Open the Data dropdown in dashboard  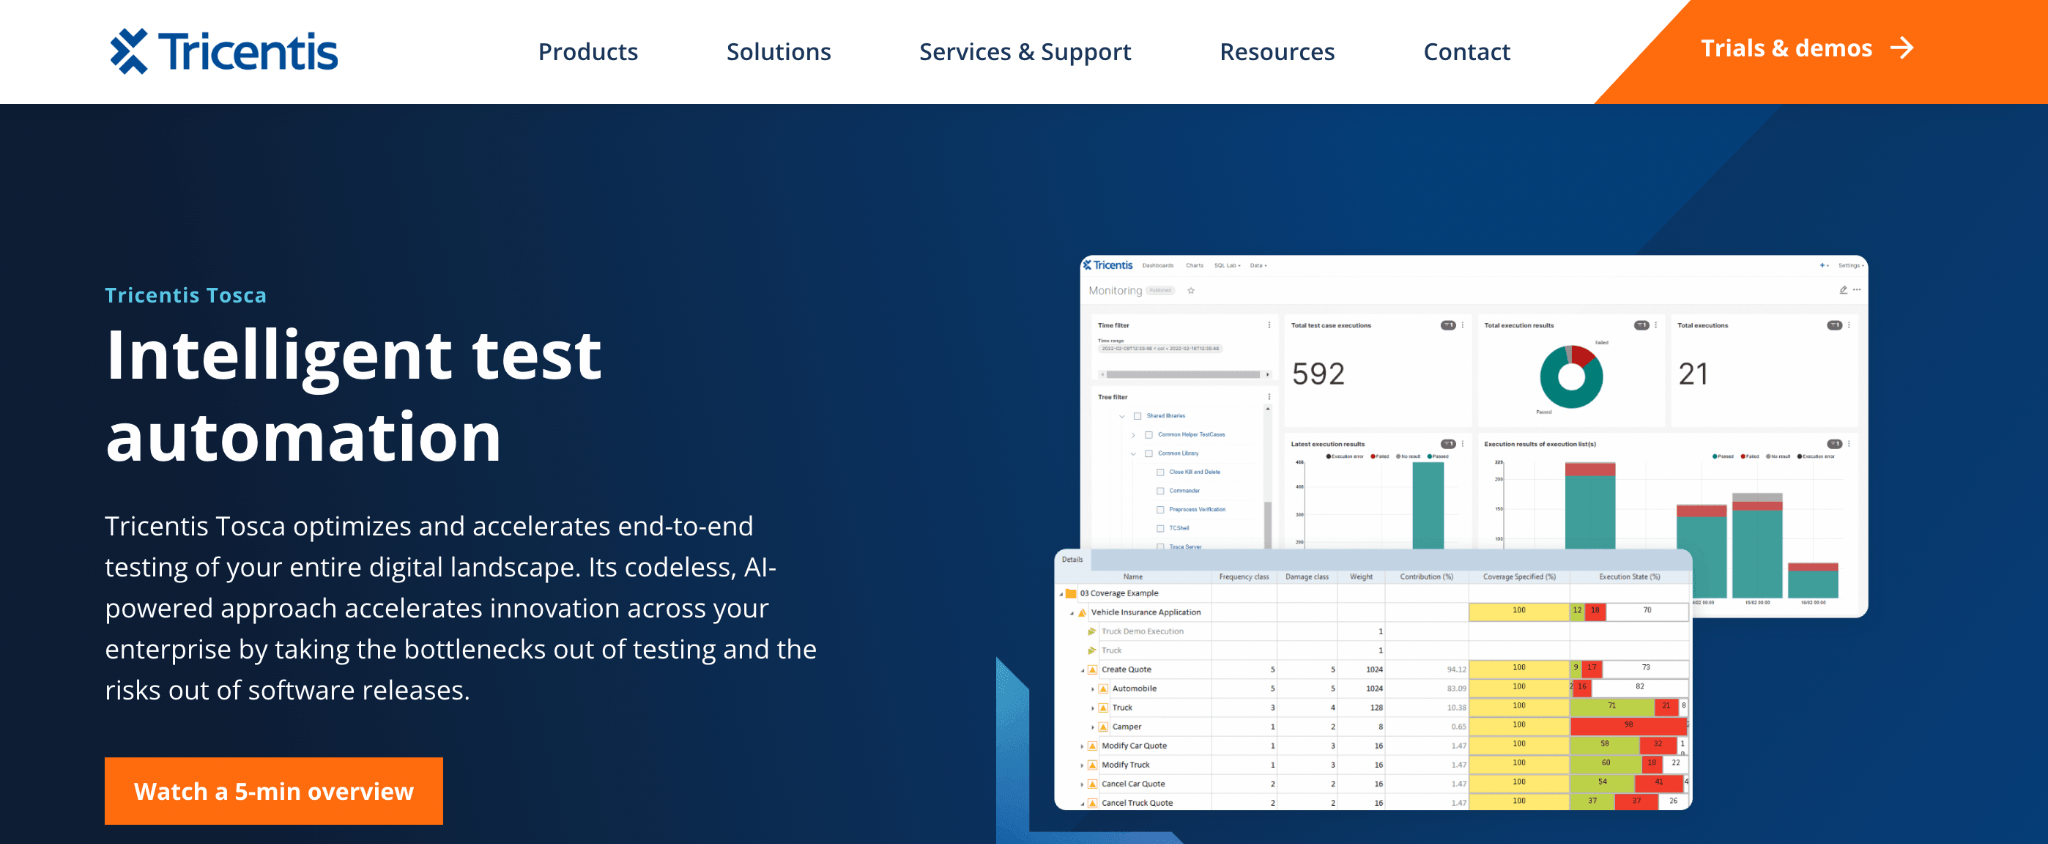[x=1258, y=266]
